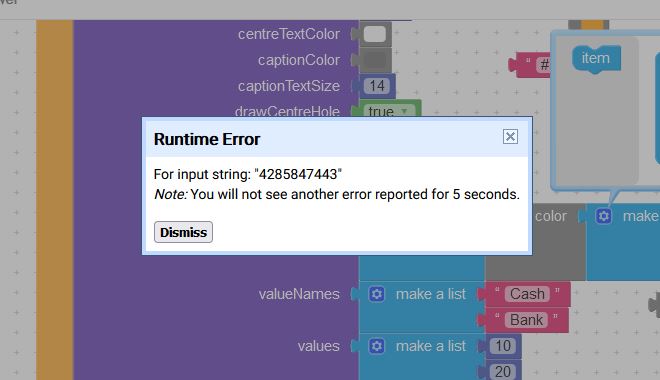Select the orange block bar on left

55,200
